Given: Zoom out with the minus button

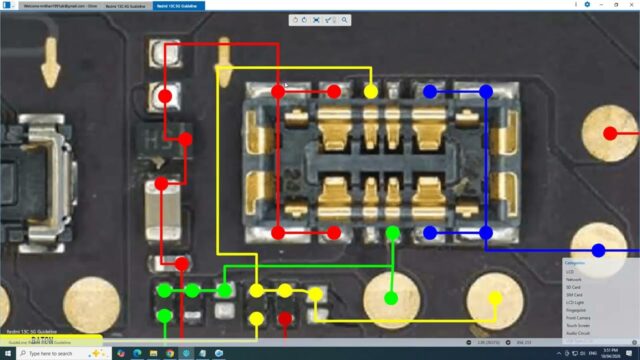Looking at the screenshot, I should [469, 342].
